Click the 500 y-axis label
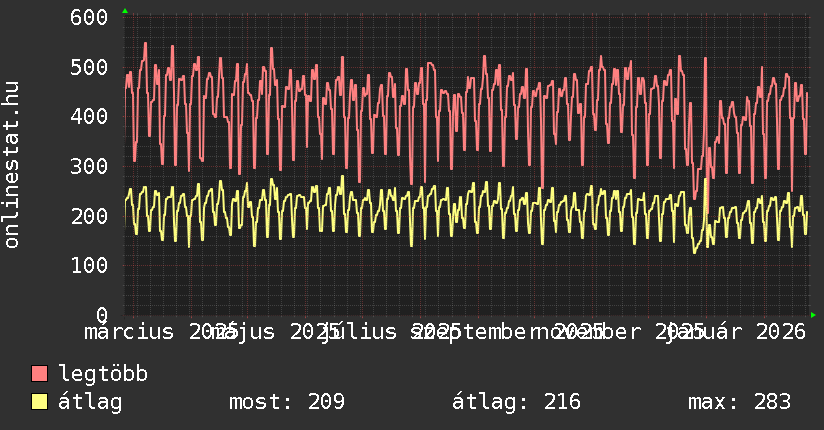This screenshot has height=430, width=824. tap(90, 67)
